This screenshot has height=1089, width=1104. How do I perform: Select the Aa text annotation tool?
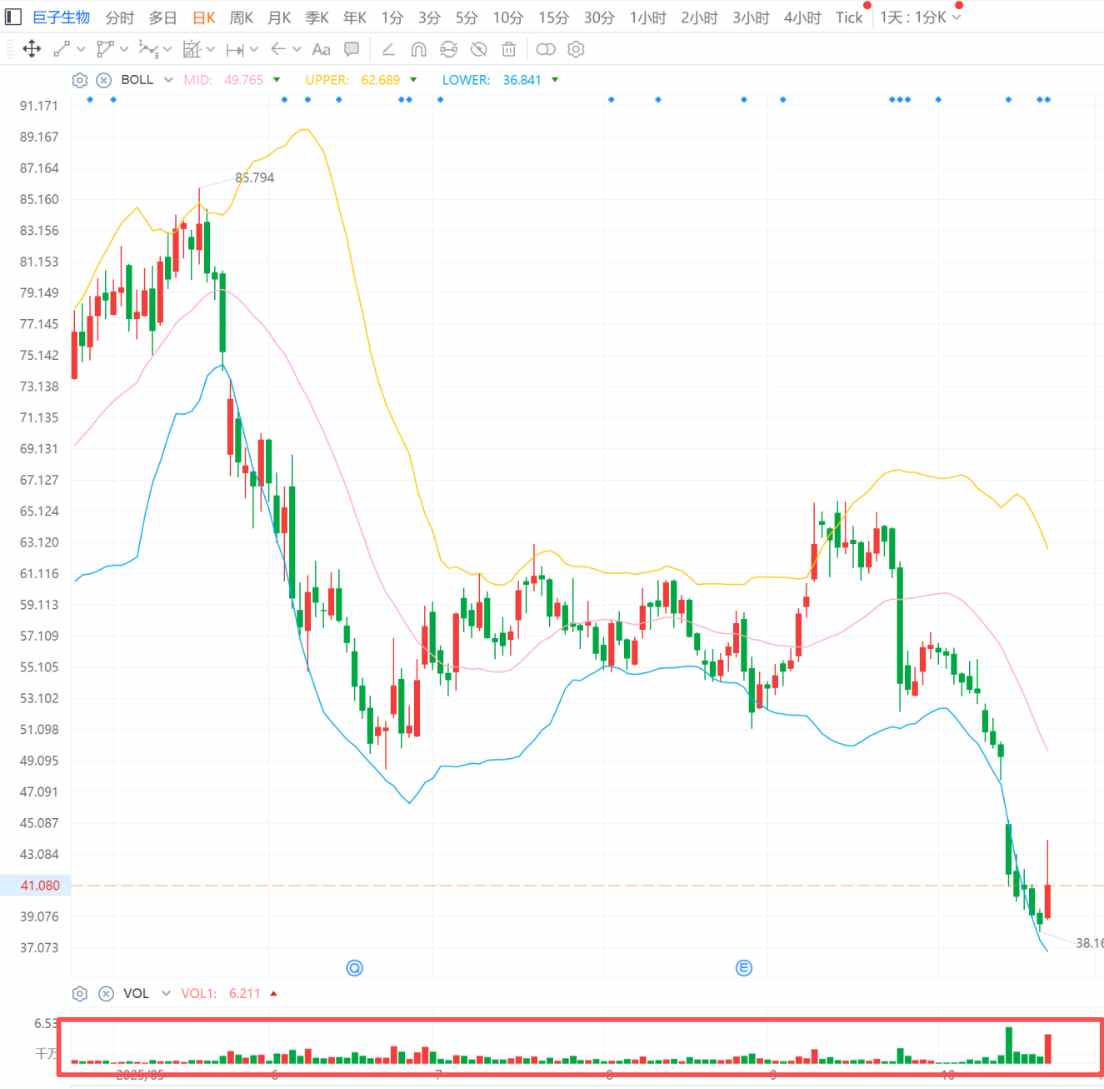(x=321, y=49)
